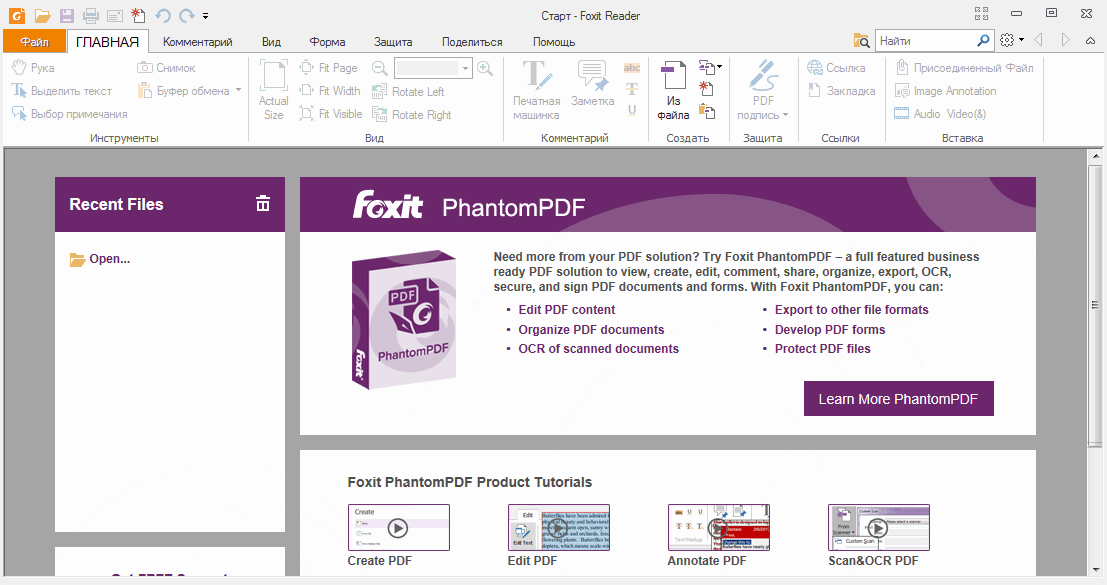Click the Image Annotation tool
The height and width of the screenshot is (585, 1107).
pyautogui.click(x=945, y=91)
